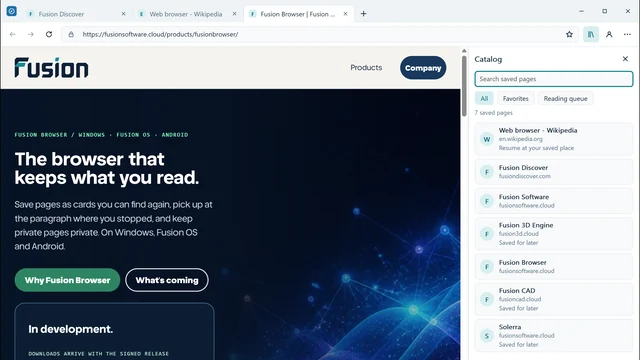Open Products in the site navigation
640x360 pixels.
pyautogui.click(x=366, y=68)
